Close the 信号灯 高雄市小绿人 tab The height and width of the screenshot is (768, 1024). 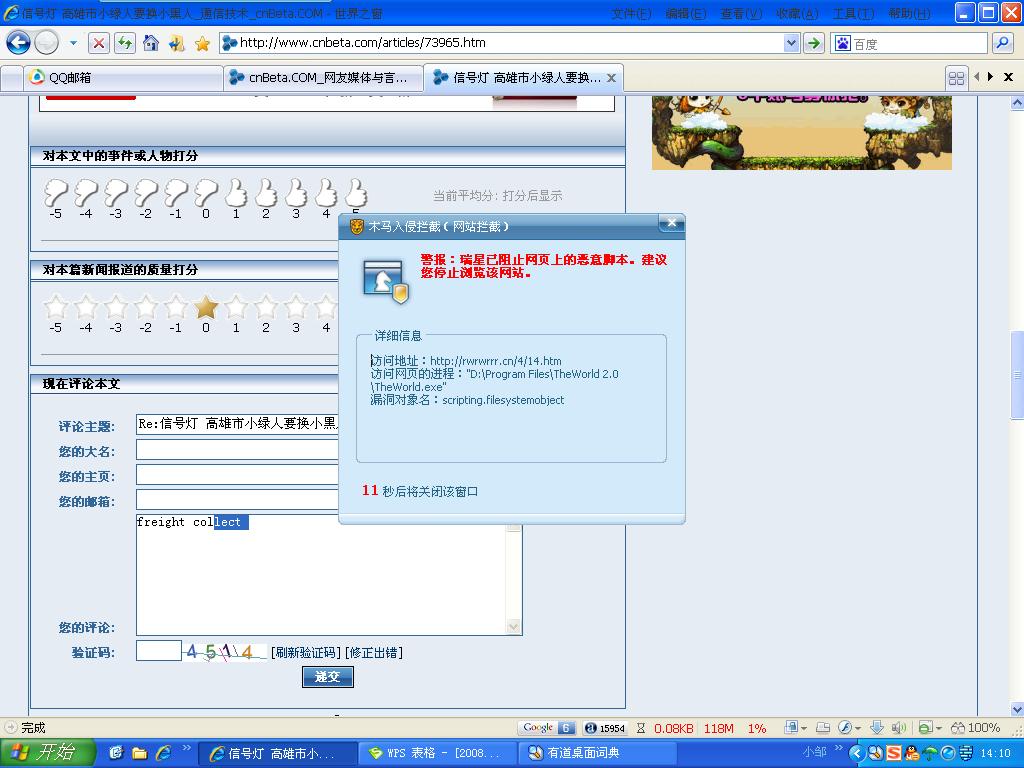coord(611,78)
